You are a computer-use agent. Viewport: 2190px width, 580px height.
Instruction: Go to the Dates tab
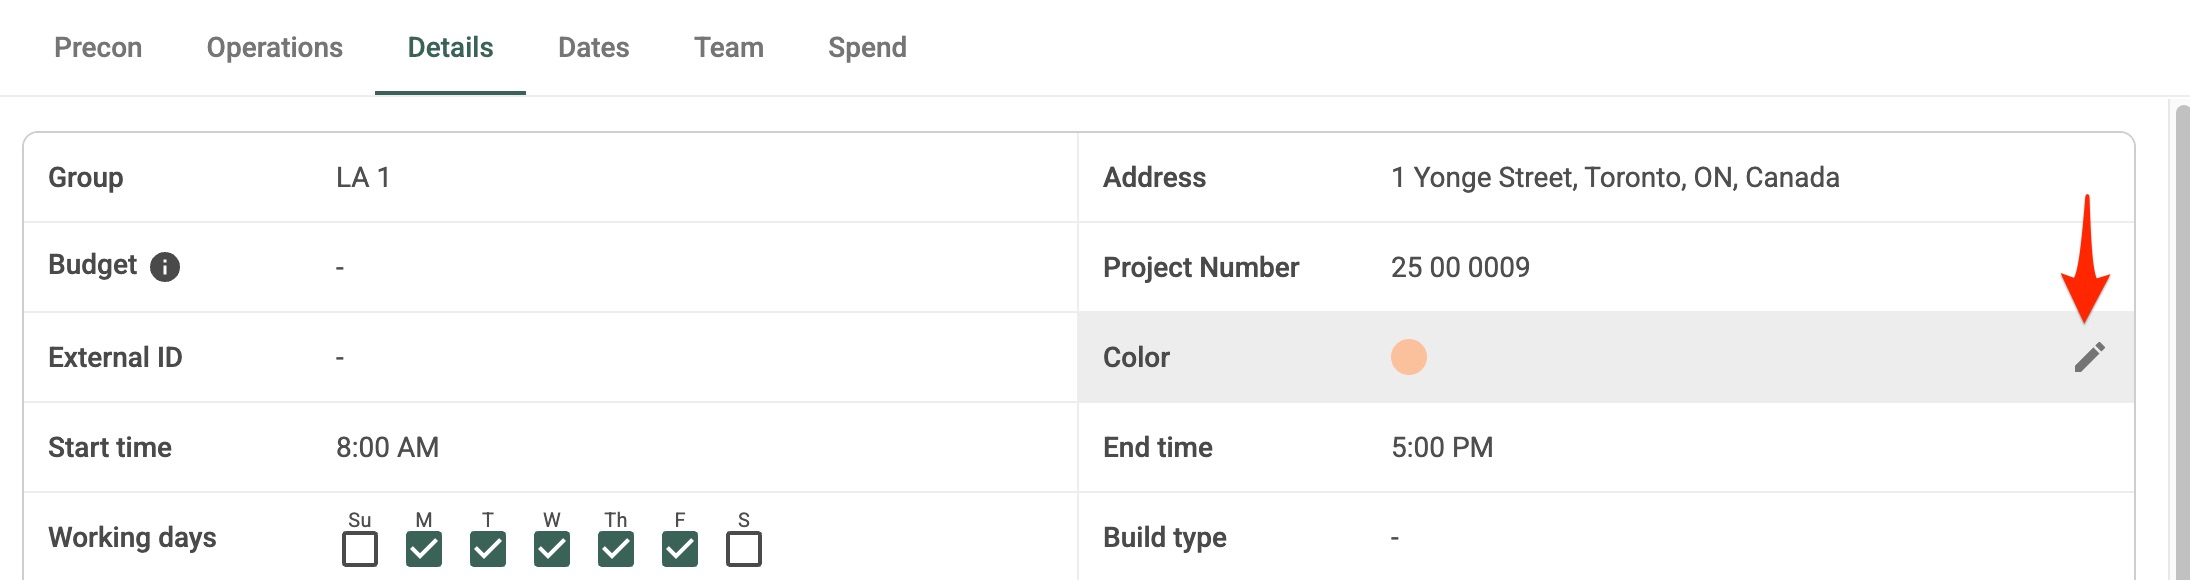click(594, 48)
